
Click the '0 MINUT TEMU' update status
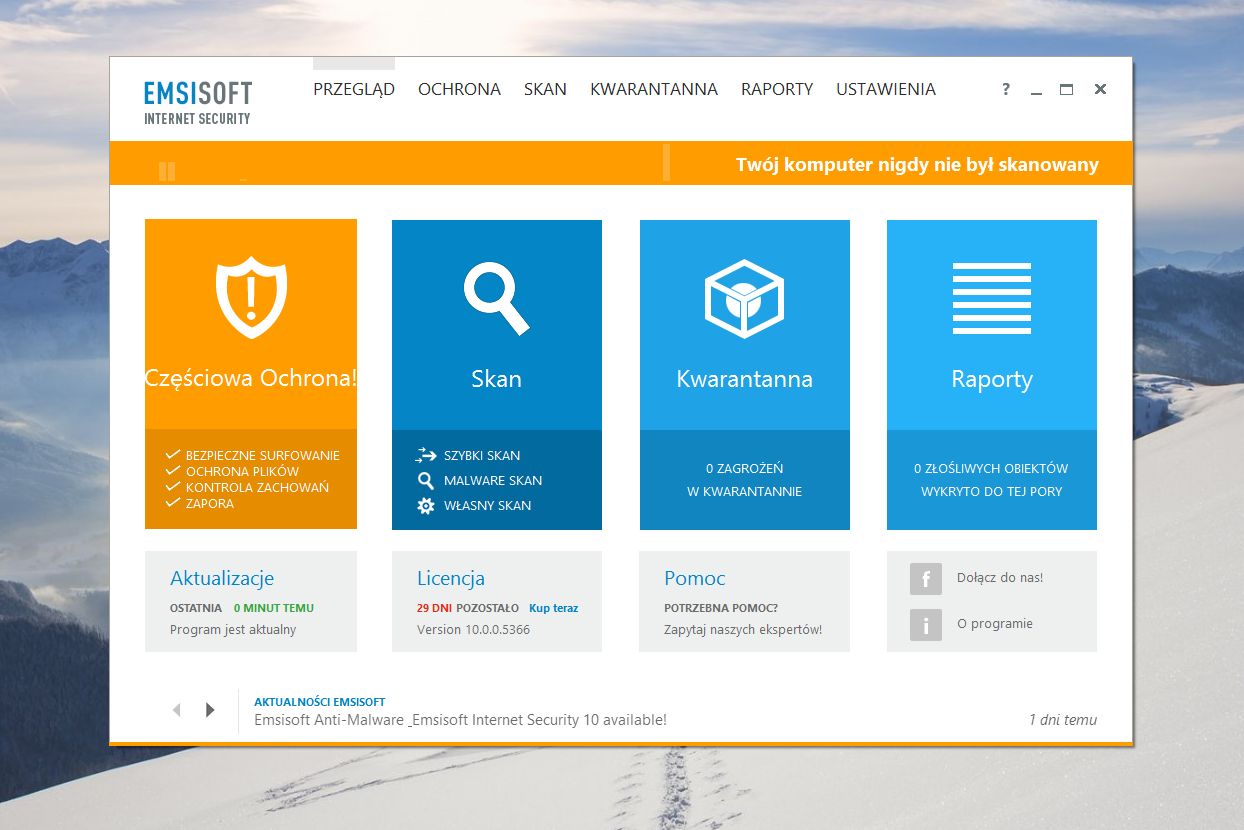click(x=274, y=608)
